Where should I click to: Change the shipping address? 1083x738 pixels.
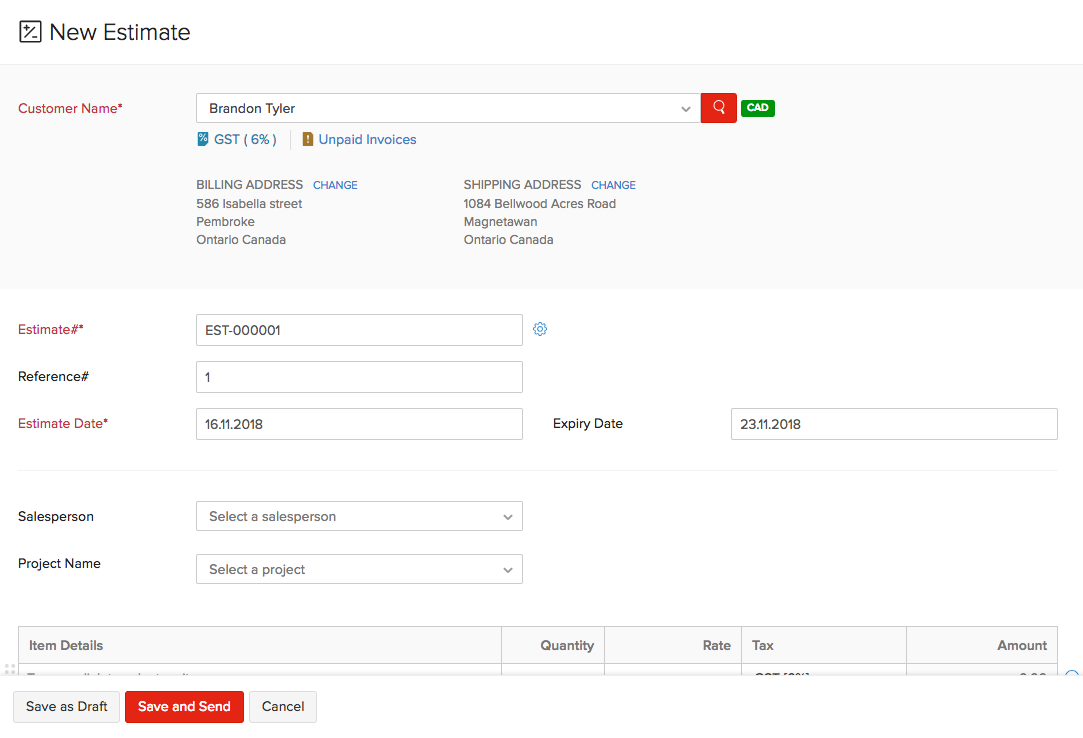(x=613, y=185)
